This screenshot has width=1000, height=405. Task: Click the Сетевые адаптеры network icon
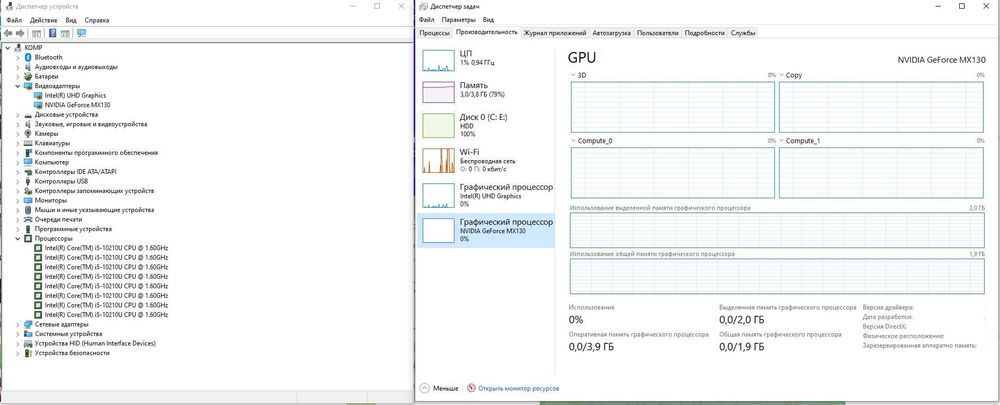coord(28,325)
